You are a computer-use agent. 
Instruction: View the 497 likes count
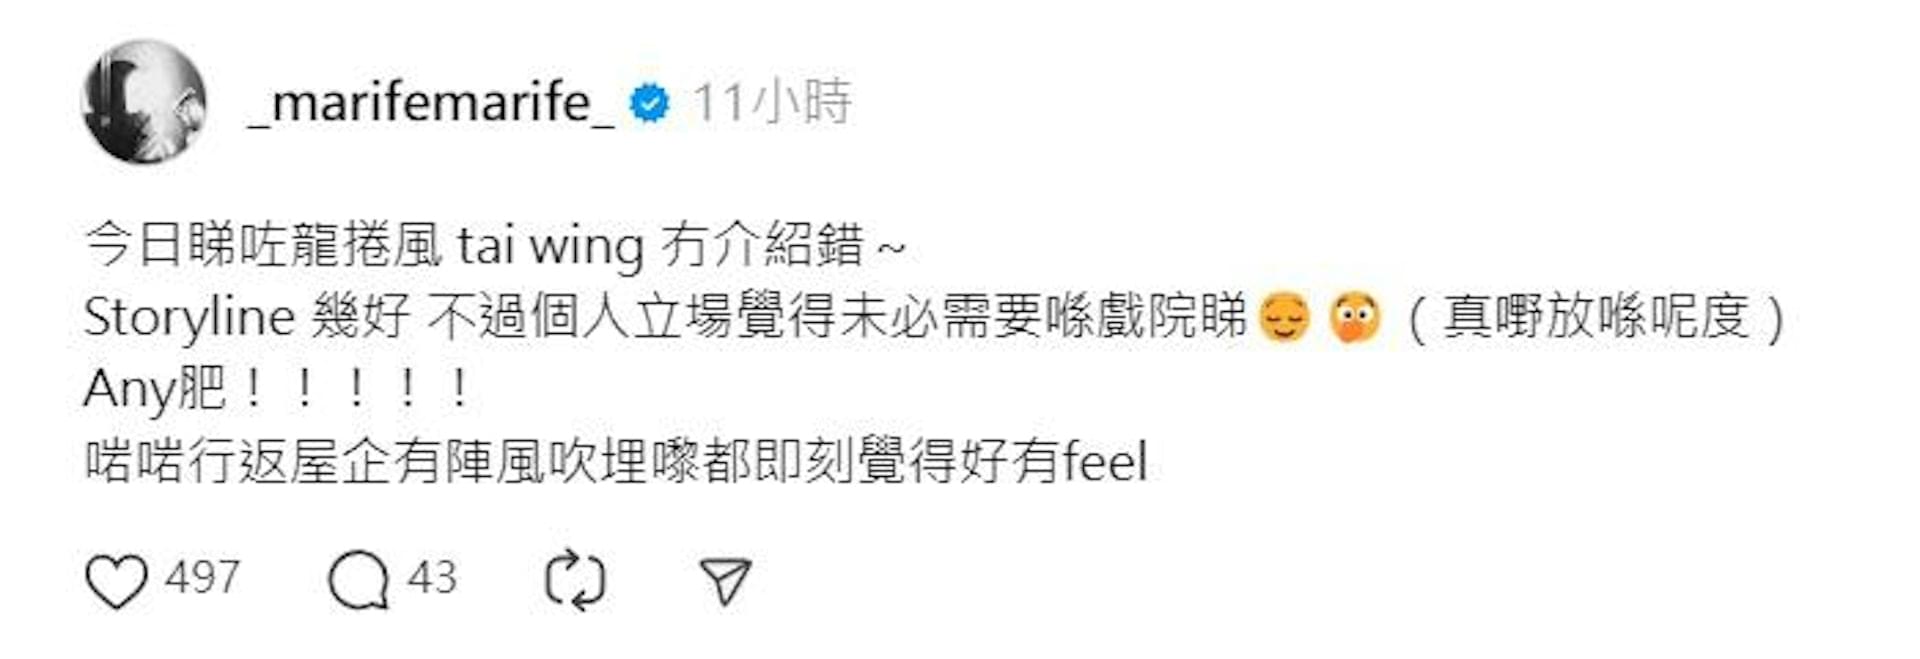pos(203,578)
